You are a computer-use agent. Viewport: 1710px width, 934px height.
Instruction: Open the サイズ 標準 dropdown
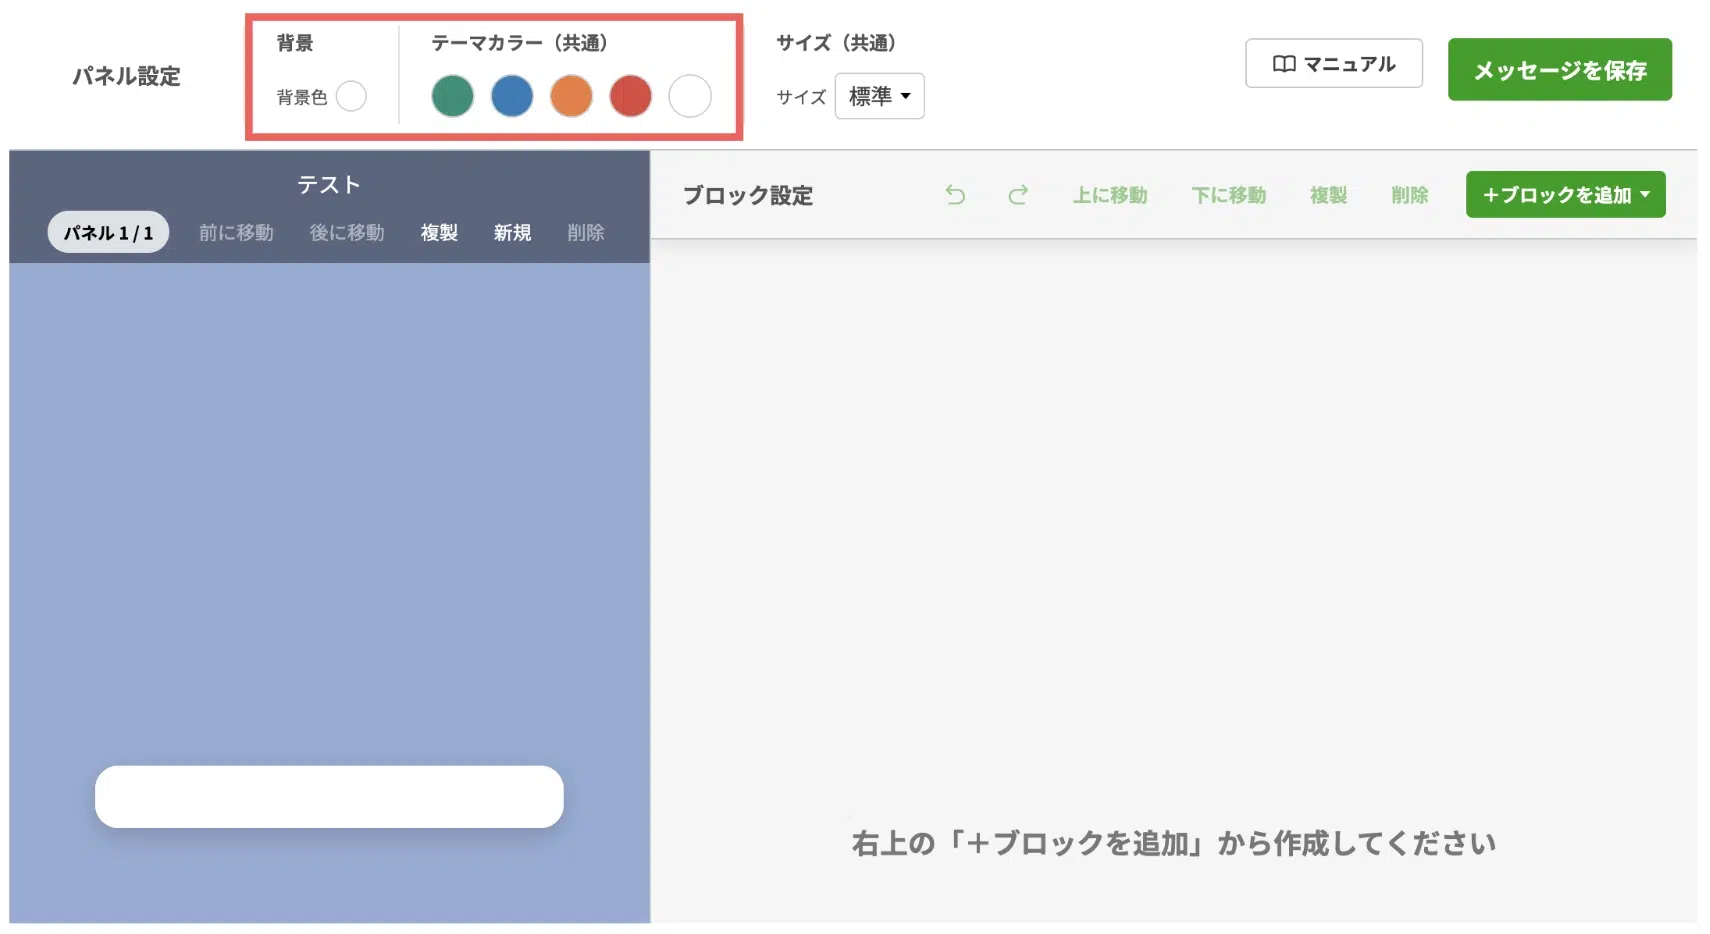[879, 96]
